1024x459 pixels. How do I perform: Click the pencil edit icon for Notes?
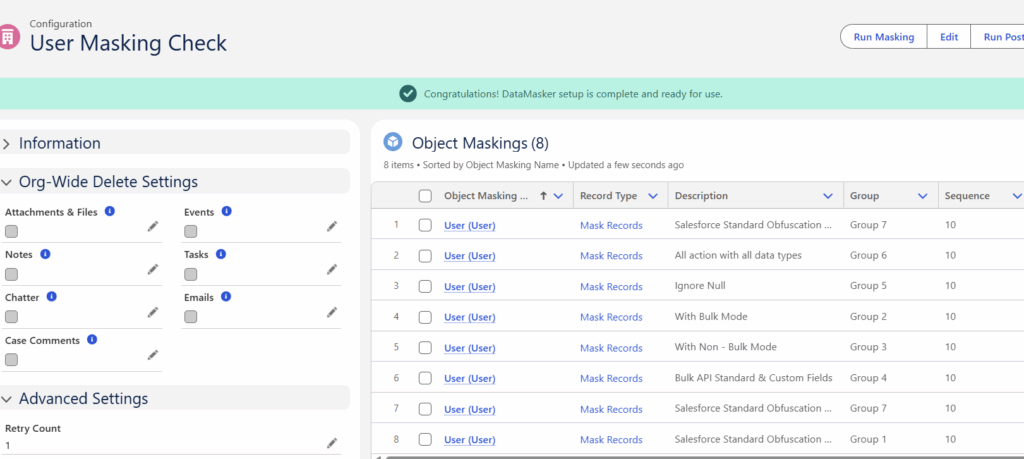point(153,269)
